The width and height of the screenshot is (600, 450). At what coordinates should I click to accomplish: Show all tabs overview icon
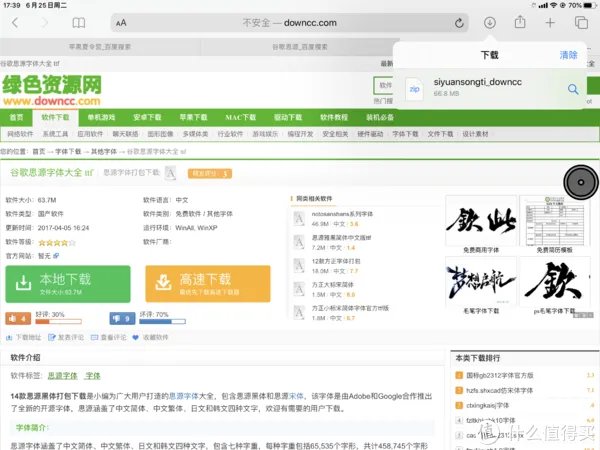[x=581, y=23]
